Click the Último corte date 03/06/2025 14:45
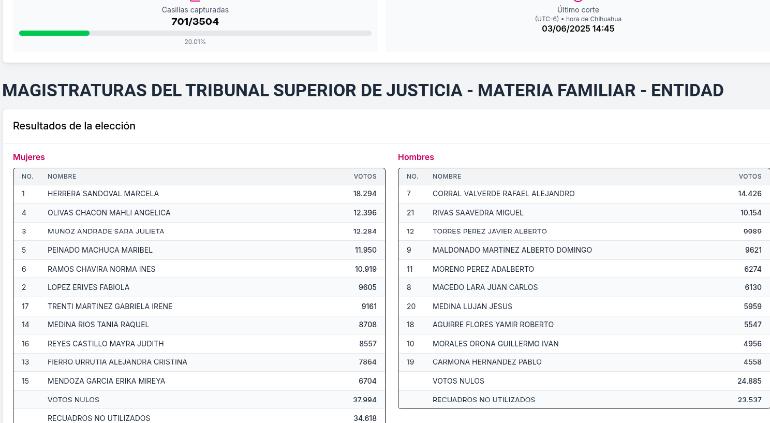The width and height of the screenshot is (770, 423). coord(578,28)
